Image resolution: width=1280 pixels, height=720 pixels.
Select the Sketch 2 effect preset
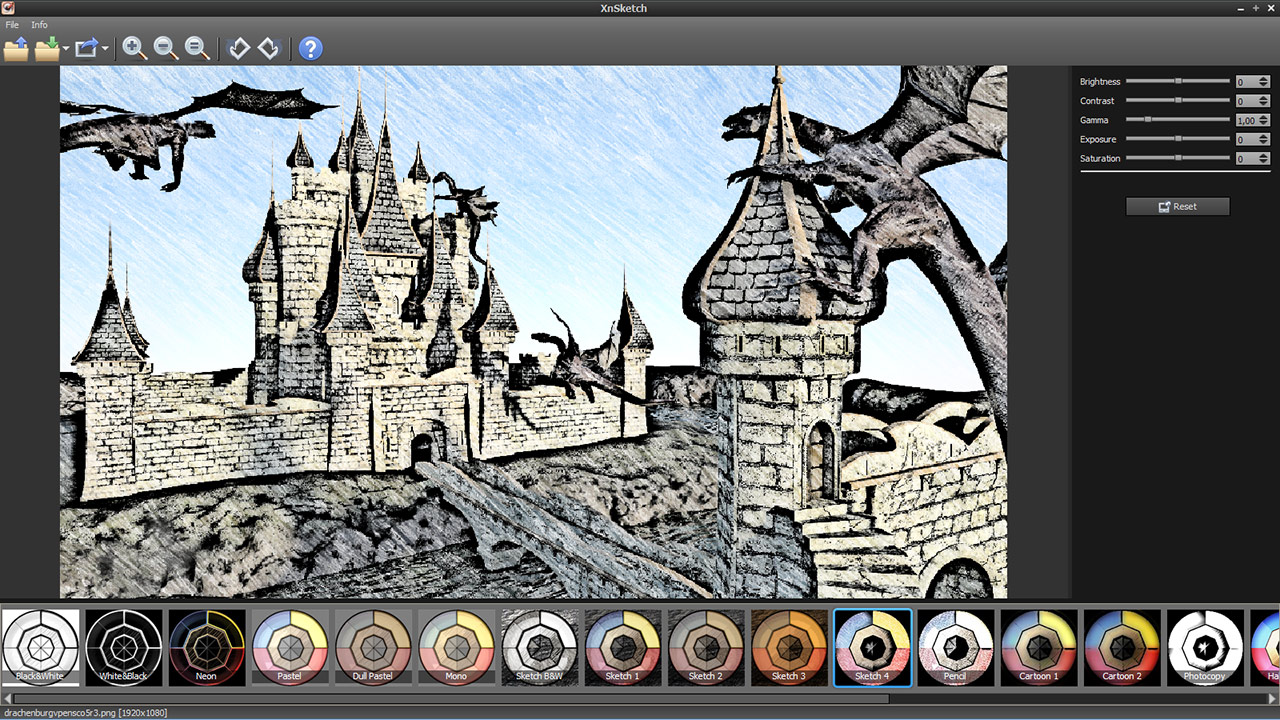(x=706, y=648)
